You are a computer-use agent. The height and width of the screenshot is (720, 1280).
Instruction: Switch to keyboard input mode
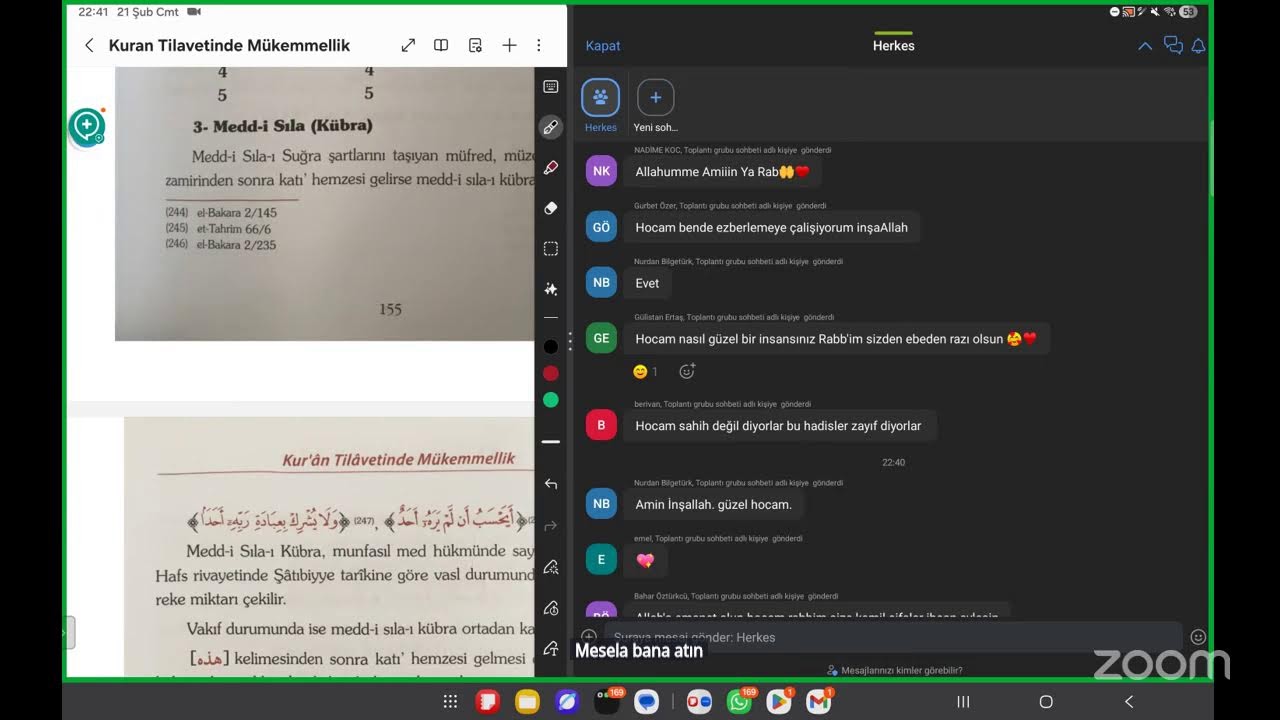tap(551, 87)
